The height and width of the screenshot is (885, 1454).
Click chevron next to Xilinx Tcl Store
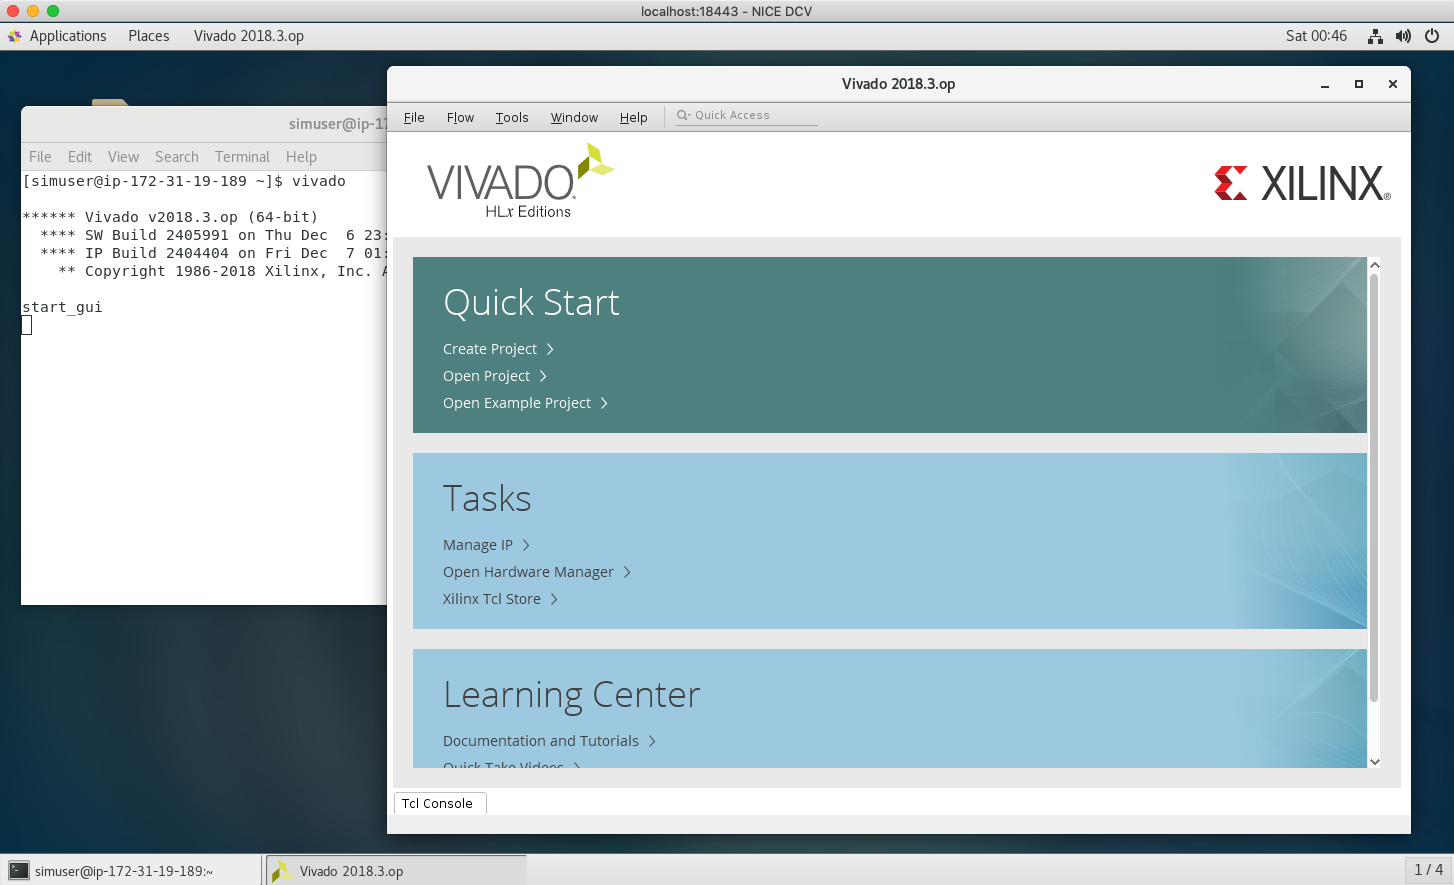[x=554, y=599]
